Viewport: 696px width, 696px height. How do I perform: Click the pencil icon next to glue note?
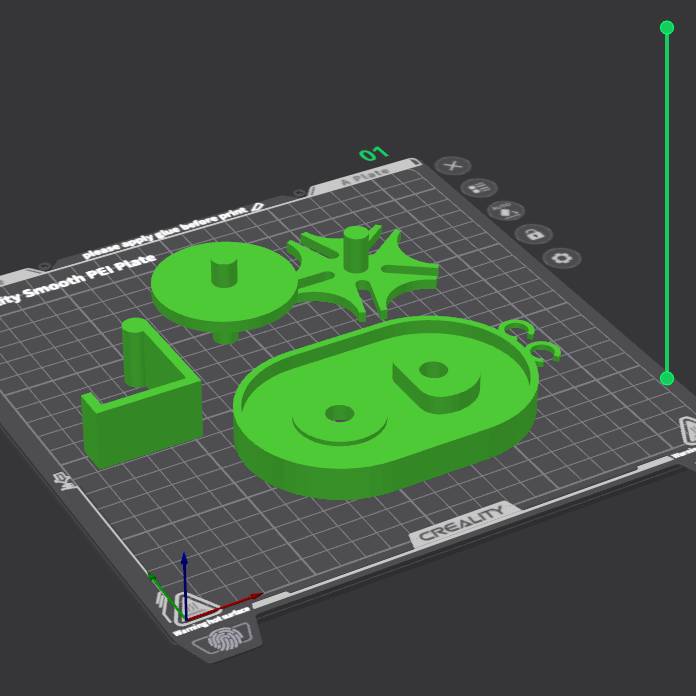[258, 206]
